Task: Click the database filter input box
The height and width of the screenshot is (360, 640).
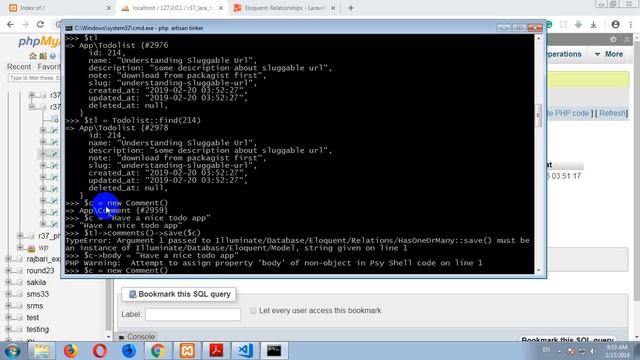Action: pos(34,78)
